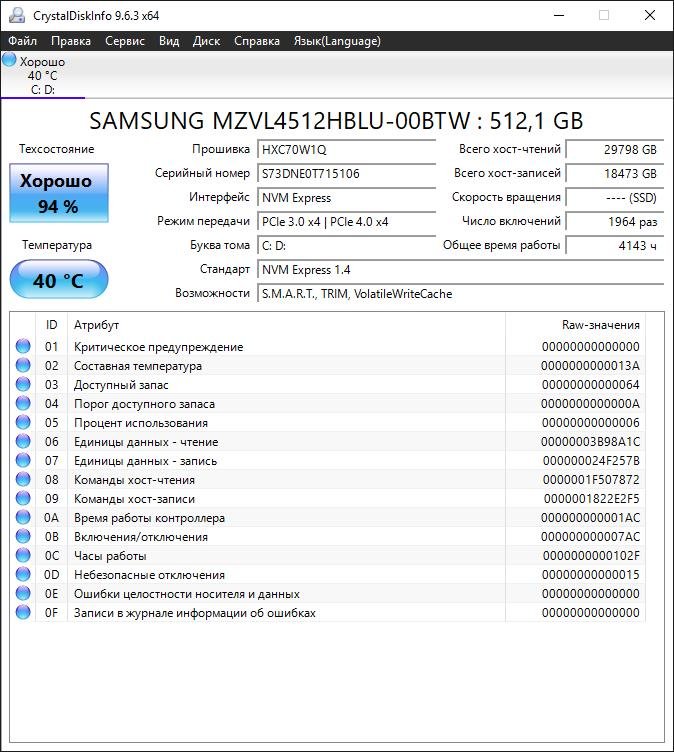Viewport: 674px width, 752px height.
Task: Select the Время работы контроллера row
Action: click(328, 517)
